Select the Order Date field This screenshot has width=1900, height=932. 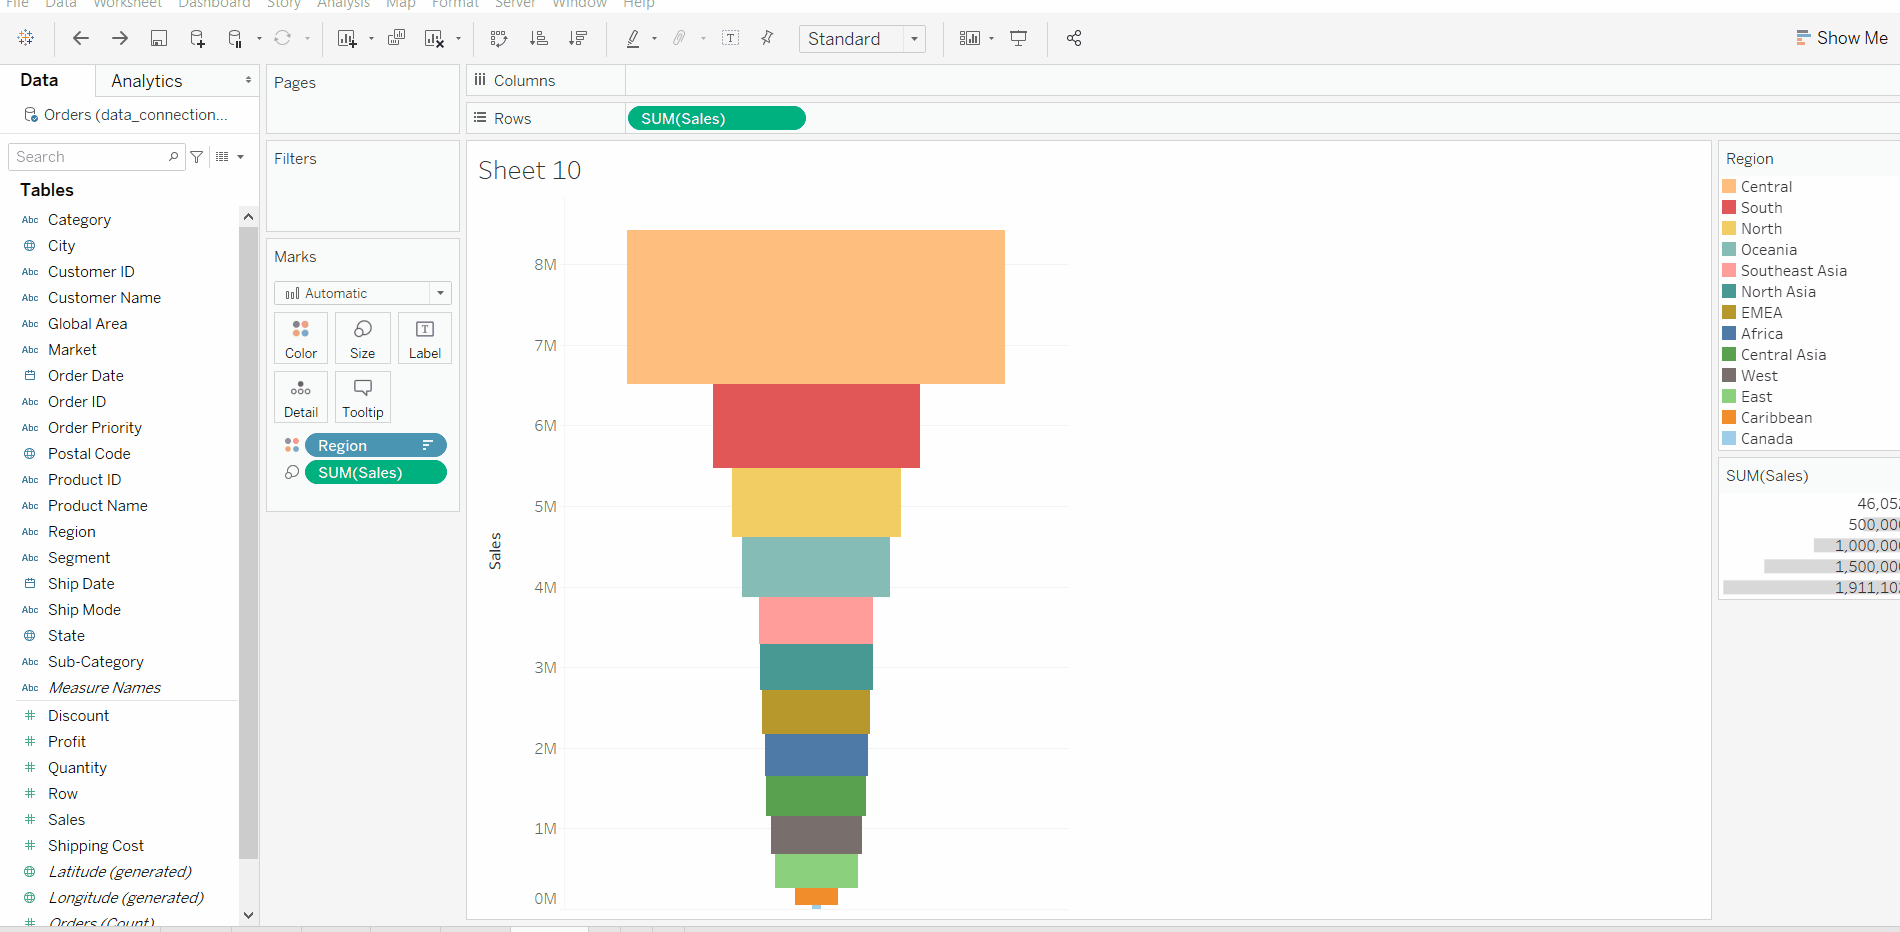86,376
